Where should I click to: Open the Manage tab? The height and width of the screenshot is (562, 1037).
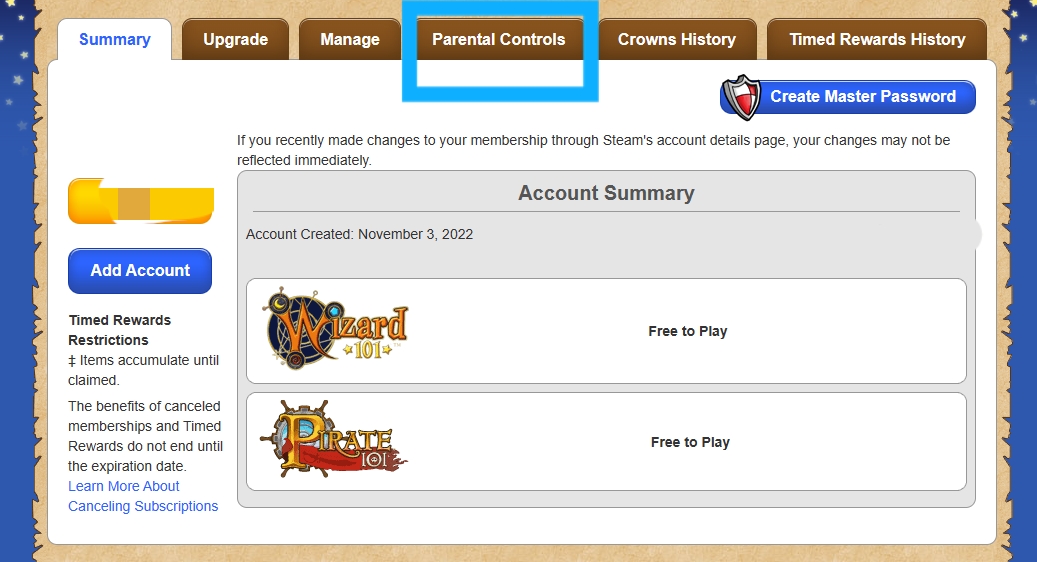(x=350, y=40)
